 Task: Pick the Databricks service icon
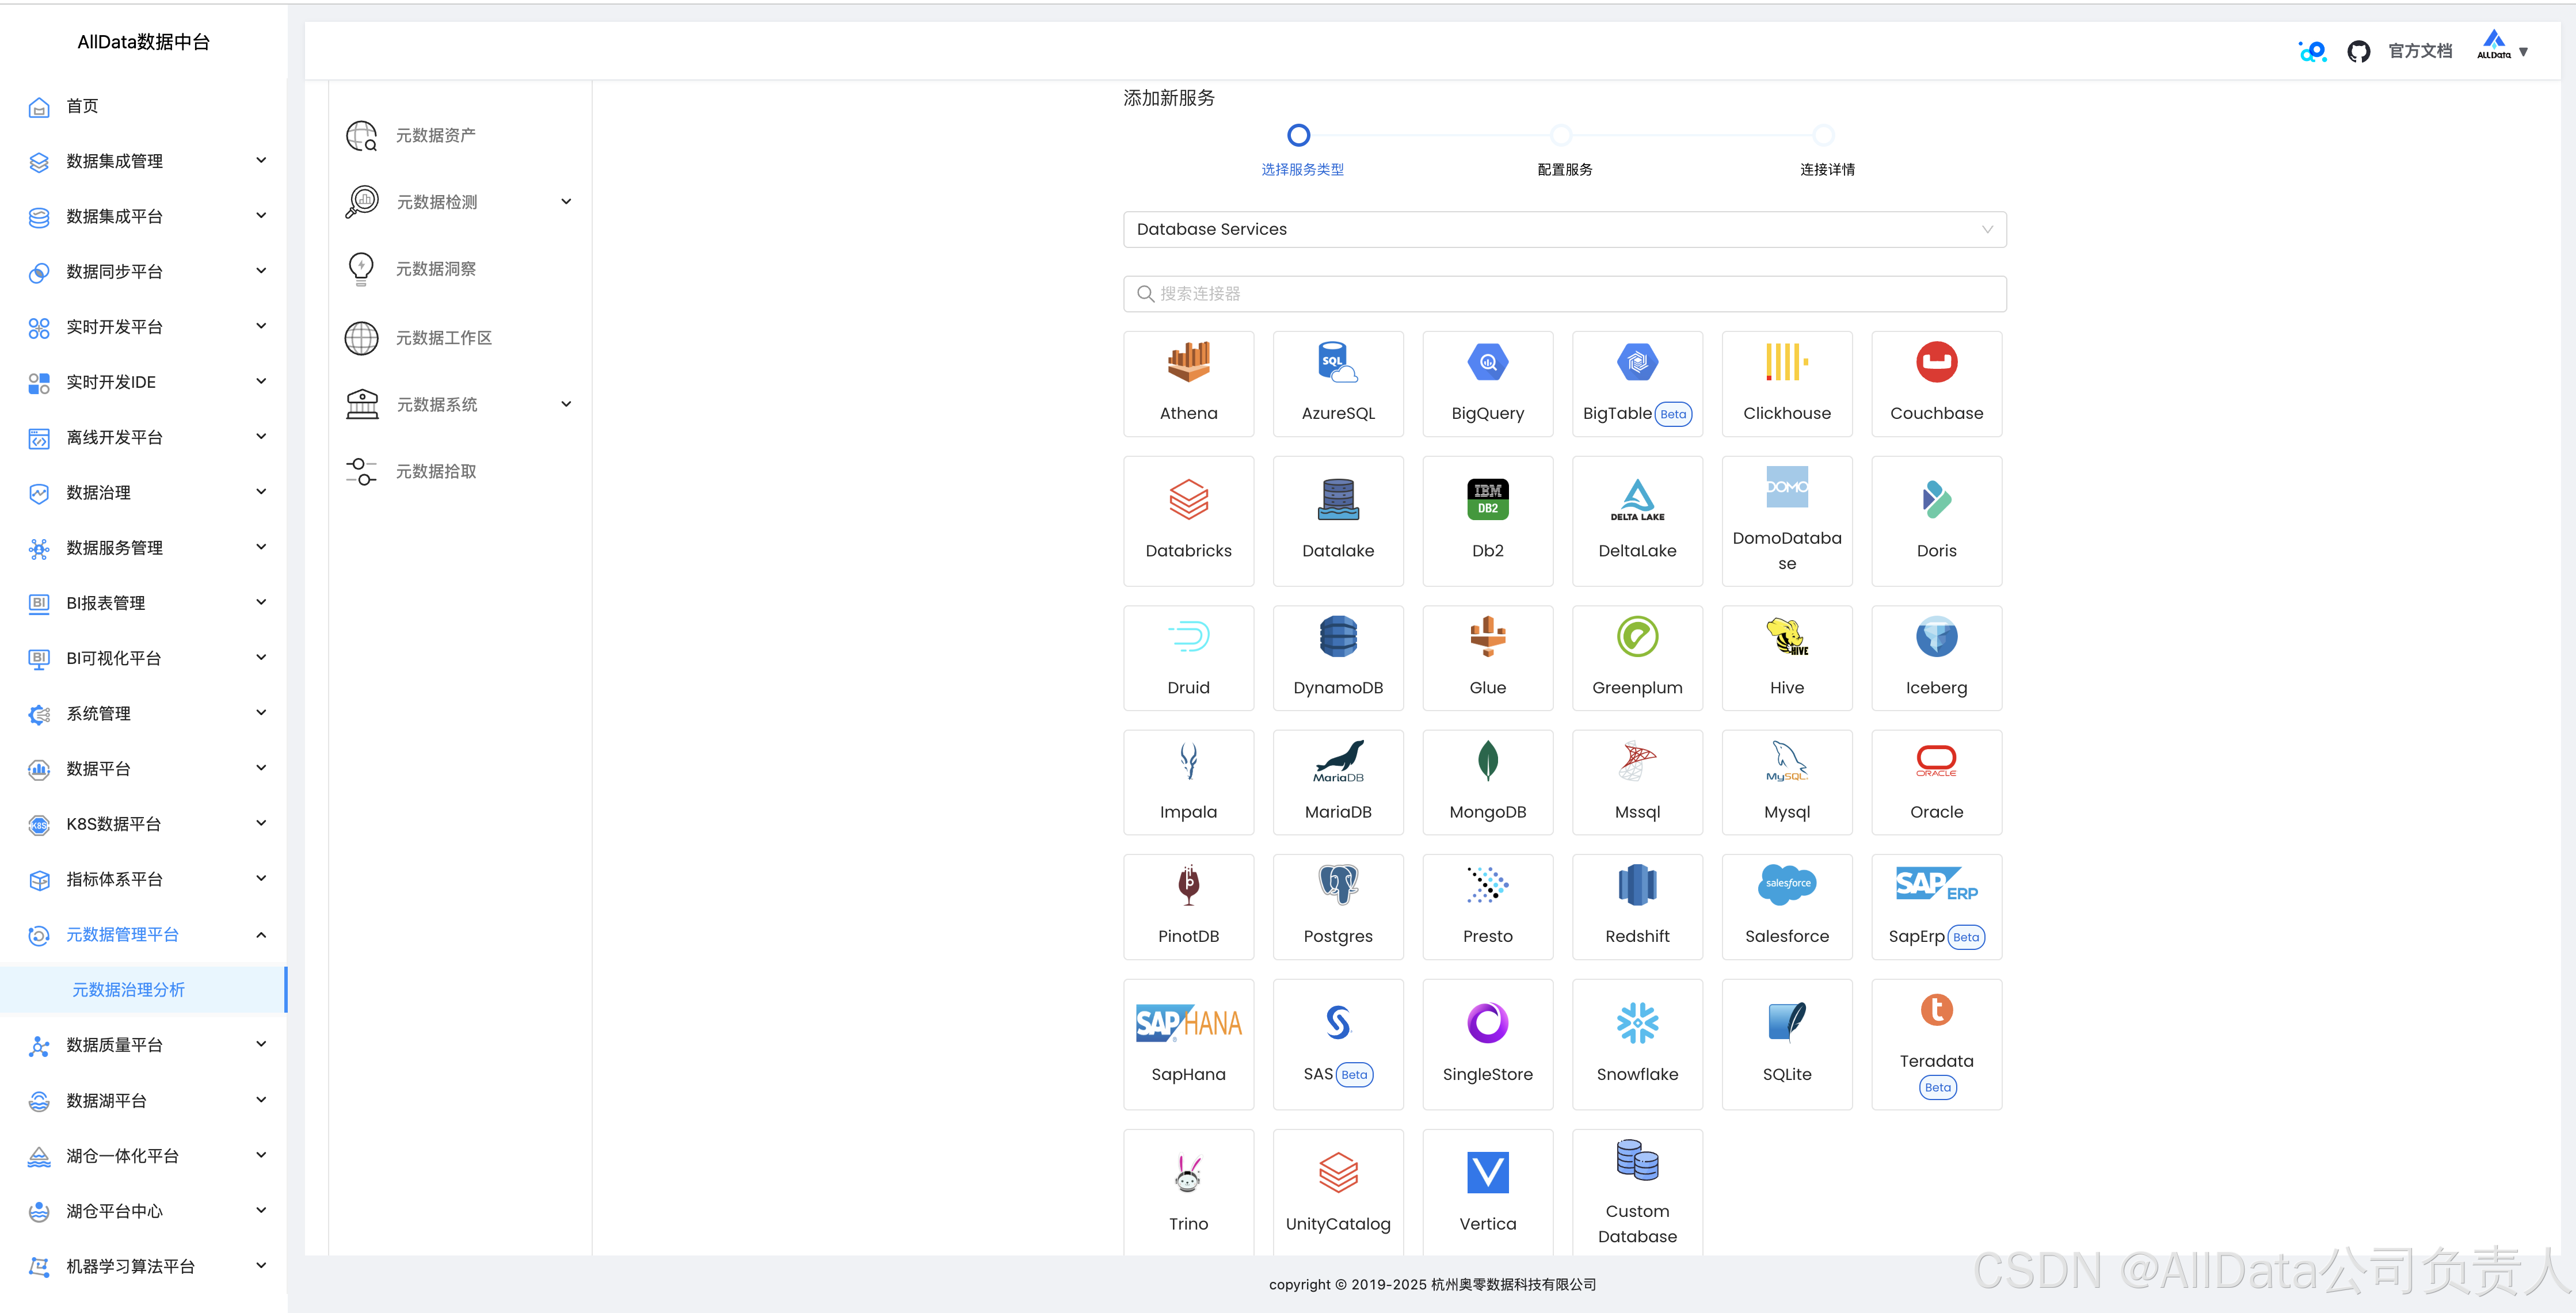point(1188,499)
